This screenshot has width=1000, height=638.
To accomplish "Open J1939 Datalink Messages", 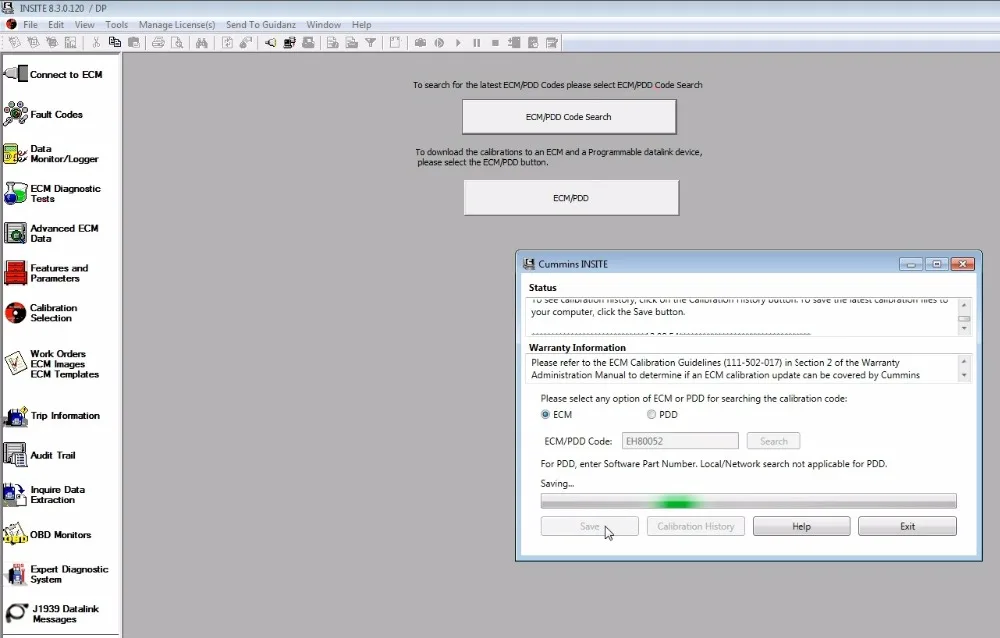I will pyautogui.click(x=52, y=614).
